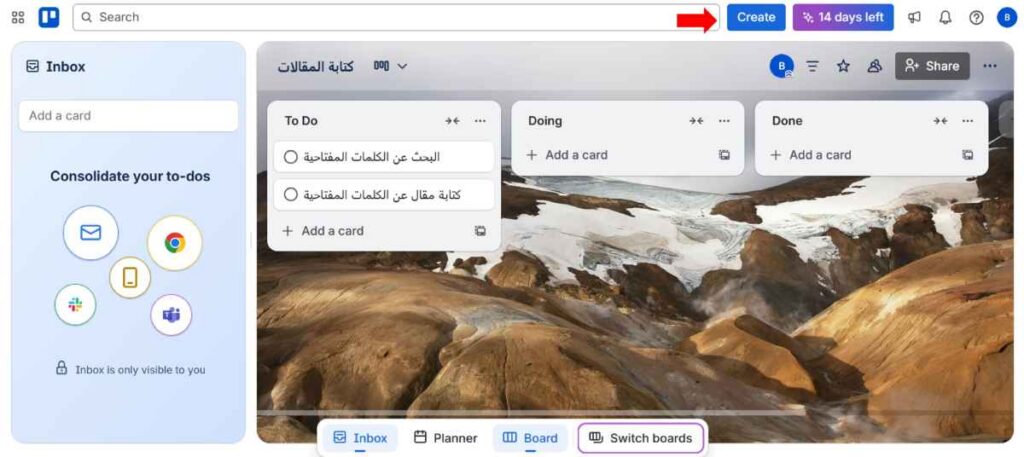The width and height of the screenshot is (1024, 457).
Task: Open board member avatar B
Action: click(x=782, y=66)
